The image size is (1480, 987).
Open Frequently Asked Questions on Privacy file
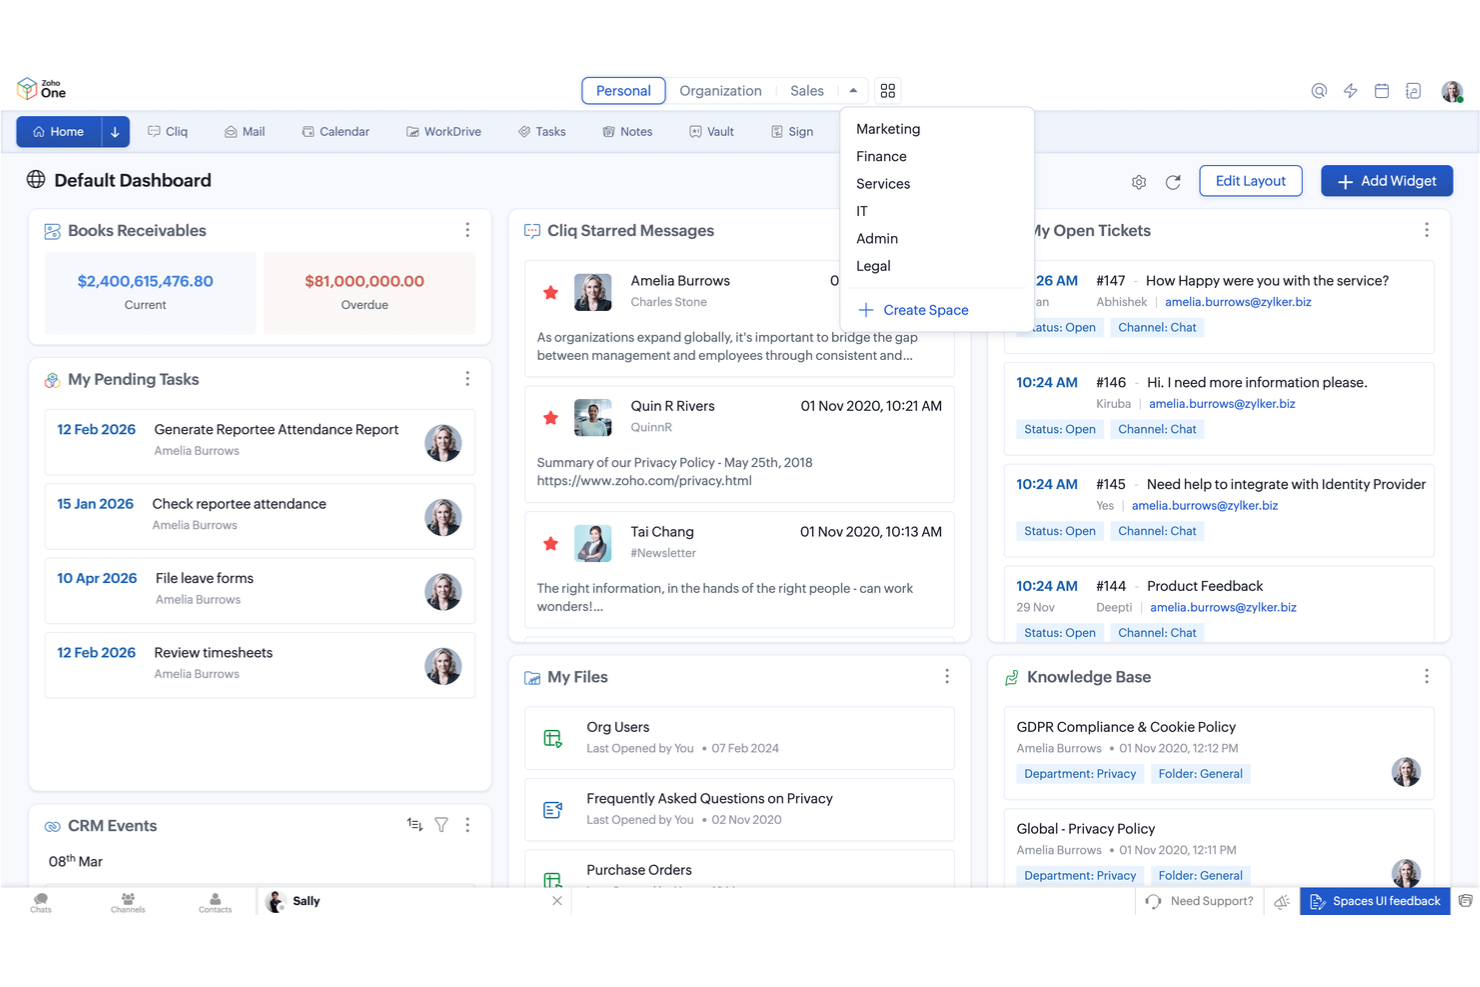coord(739,809)
